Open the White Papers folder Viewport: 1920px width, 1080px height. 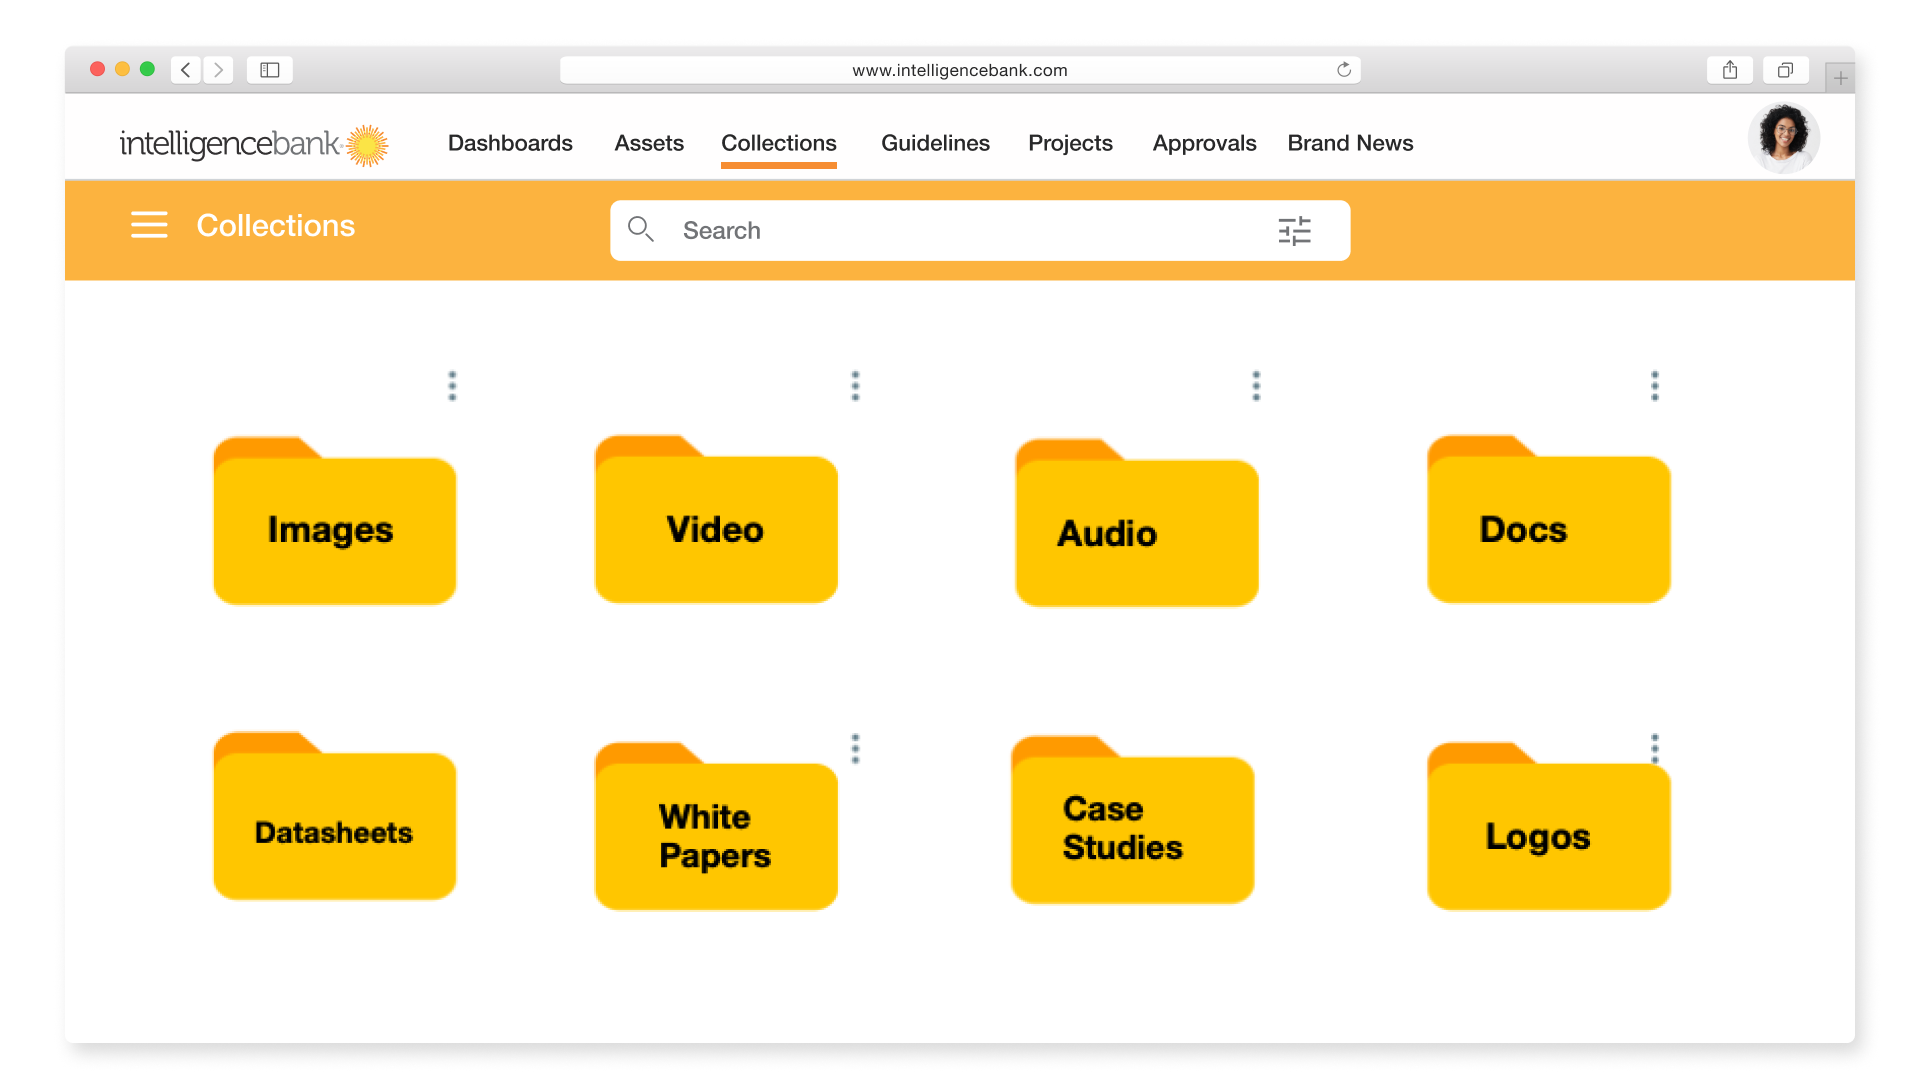(x=716, y=826)
